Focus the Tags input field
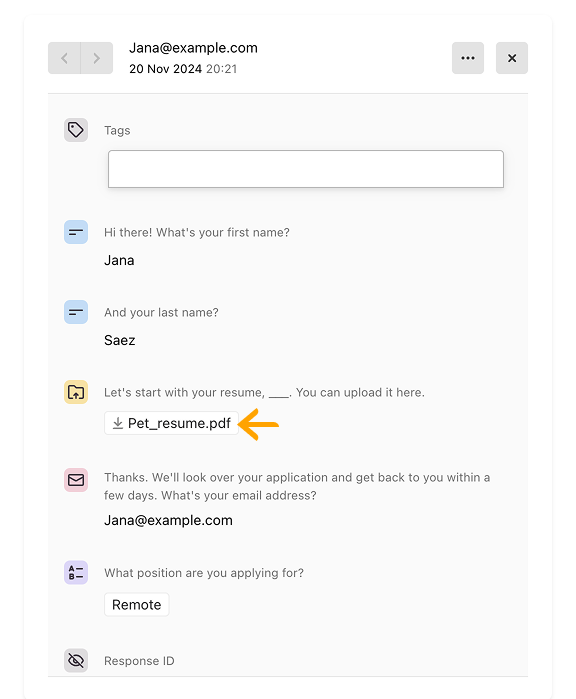576x699 pixels. coord(306,169)
